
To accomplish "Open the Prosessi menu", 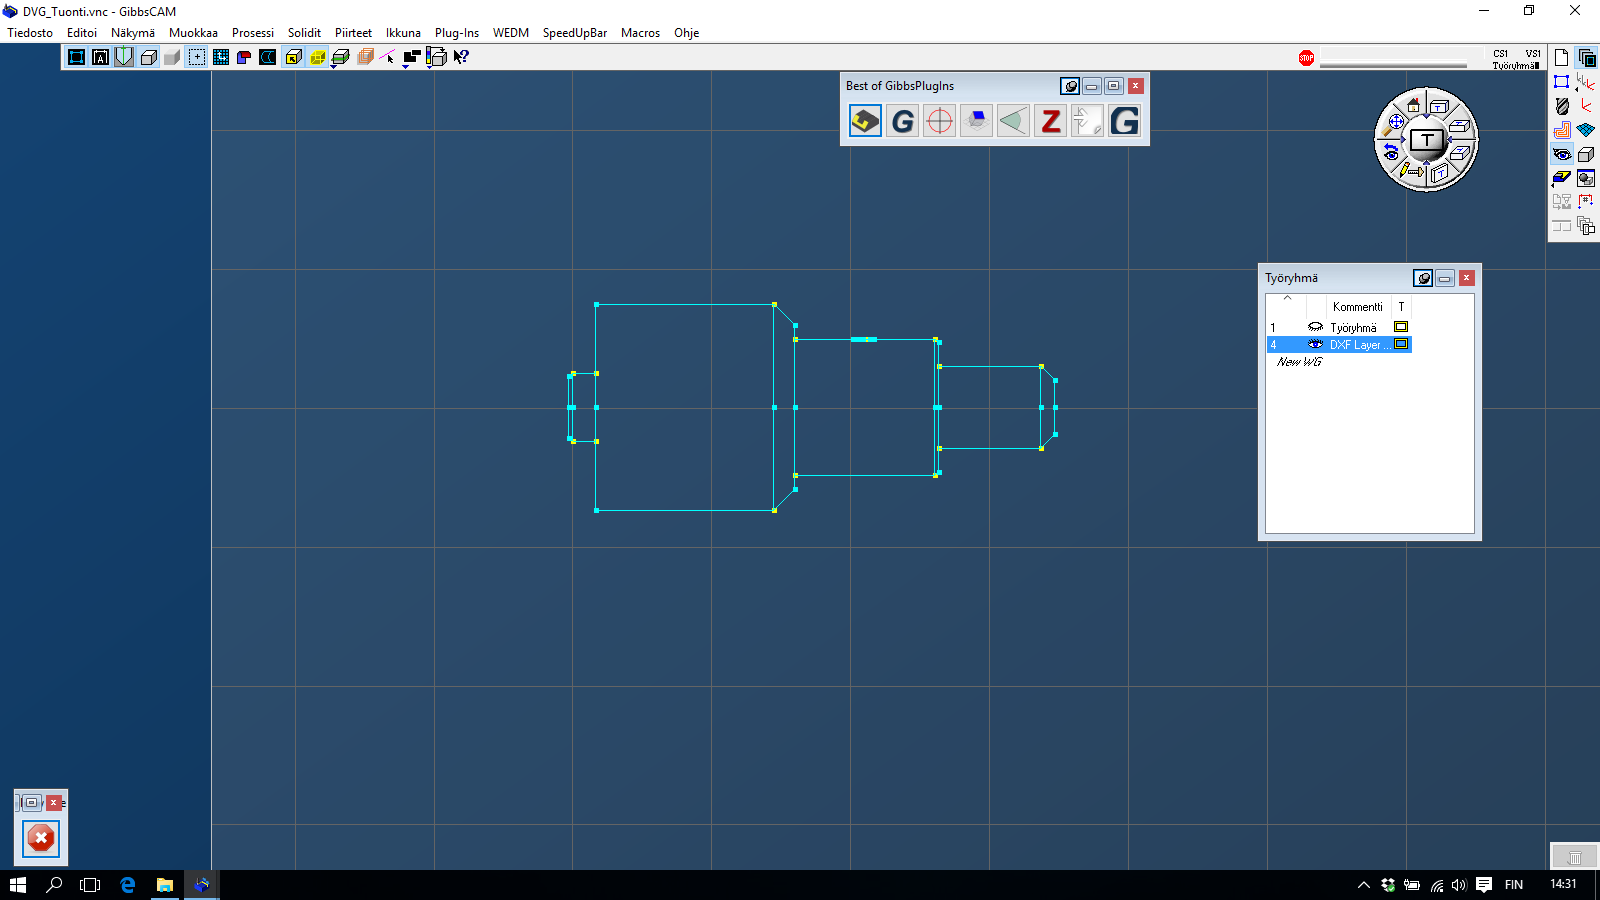I will [x=253, y=33].
